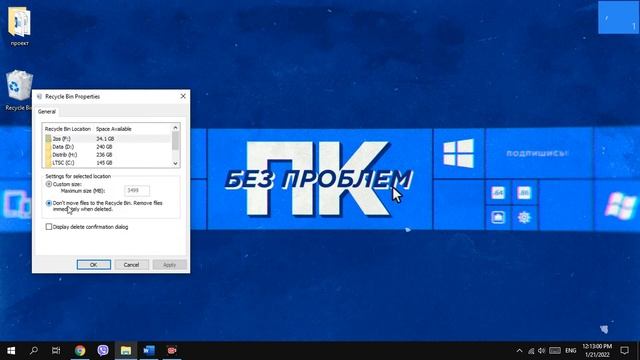Click the Space Available column header
Image resolution: width=640 pixels, height=360 pixels.
[114, 129]
